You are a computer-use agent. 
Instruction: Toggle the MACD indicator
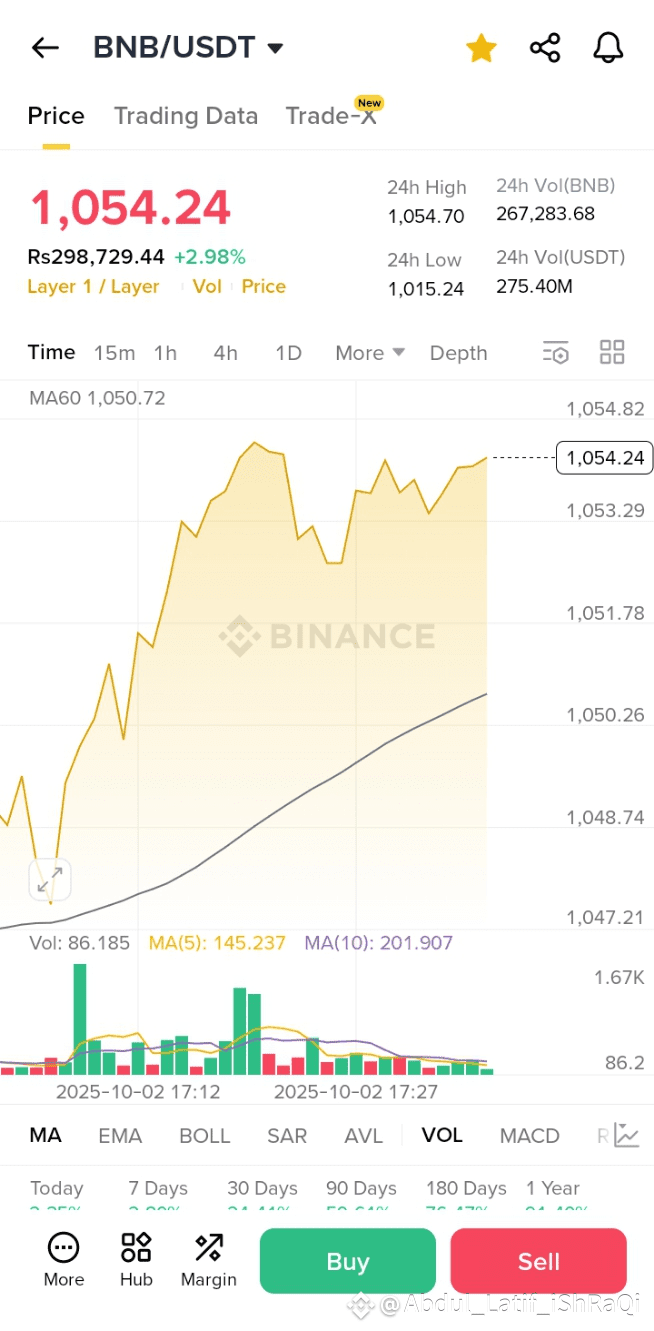click(529, 1136)
